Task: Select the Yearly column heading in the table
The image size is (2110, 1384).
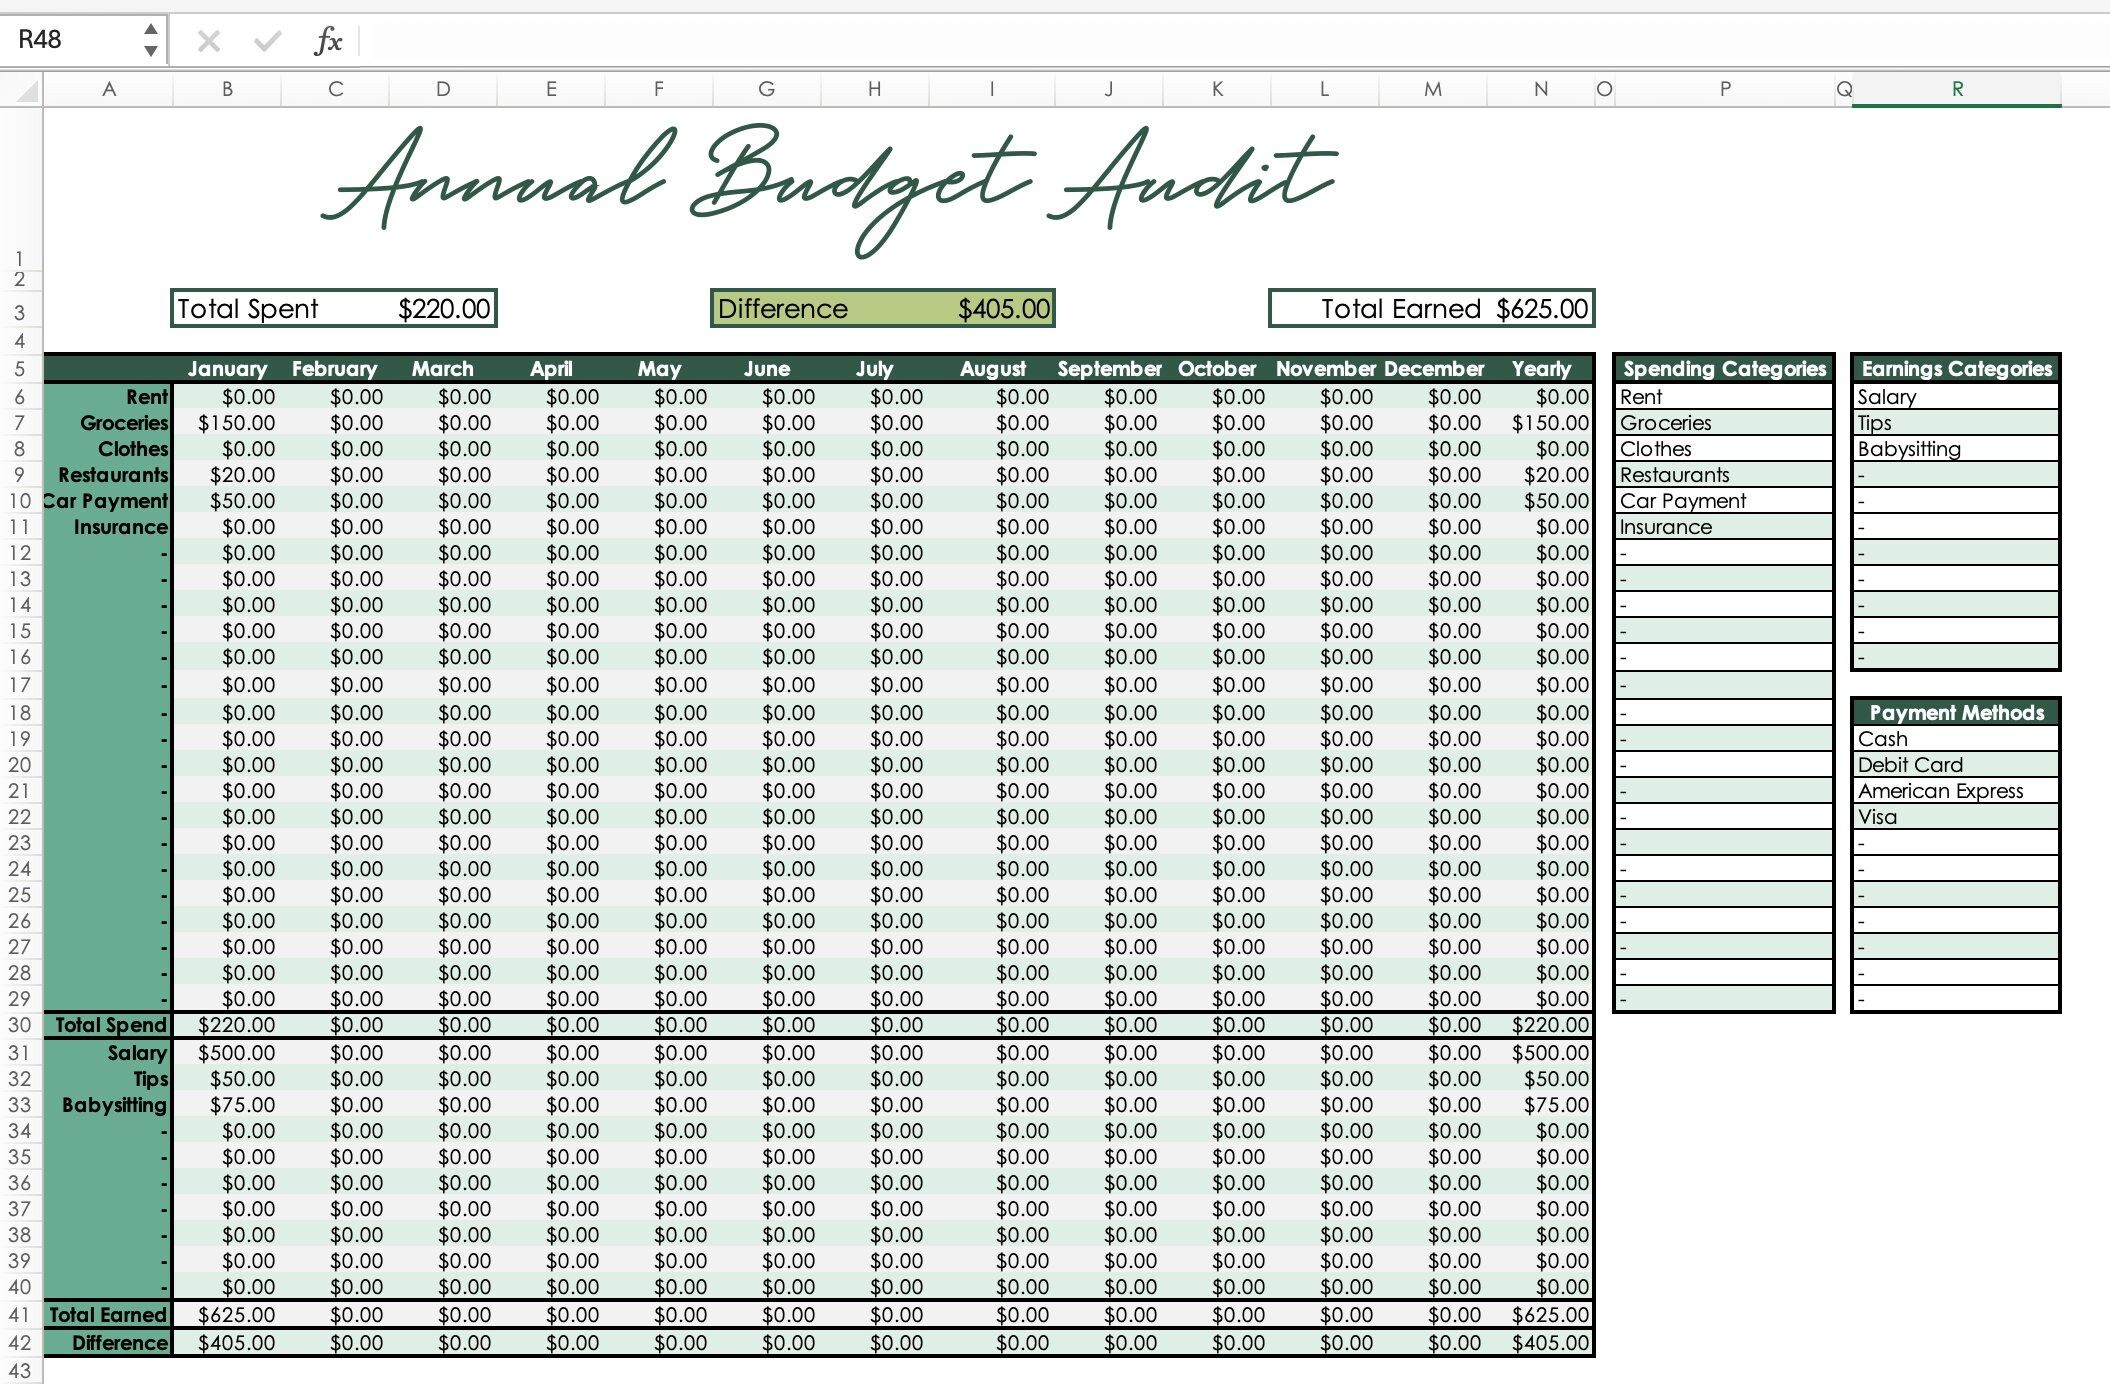Action: tap(1543, 368)
